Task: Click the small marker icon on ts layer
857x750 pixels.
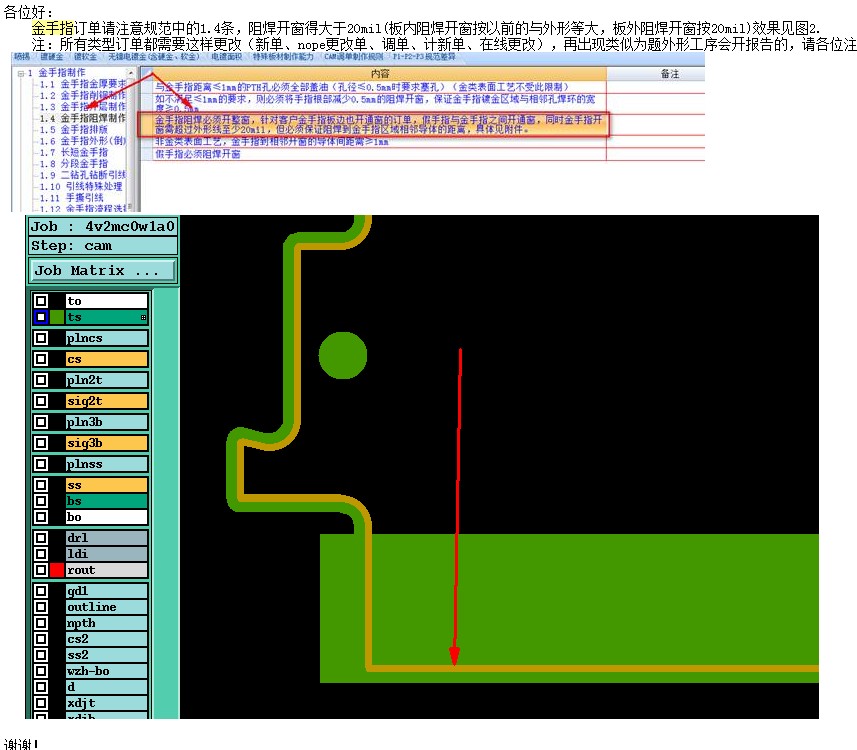Action: tap(143, 317)
